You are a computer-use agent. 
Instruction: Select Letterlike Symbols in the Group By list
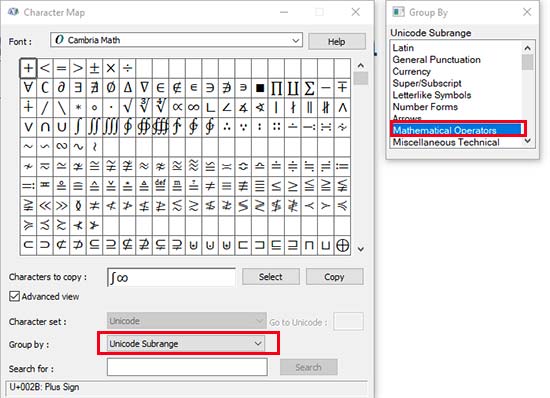pyautogui.click(x=432, y=95)
